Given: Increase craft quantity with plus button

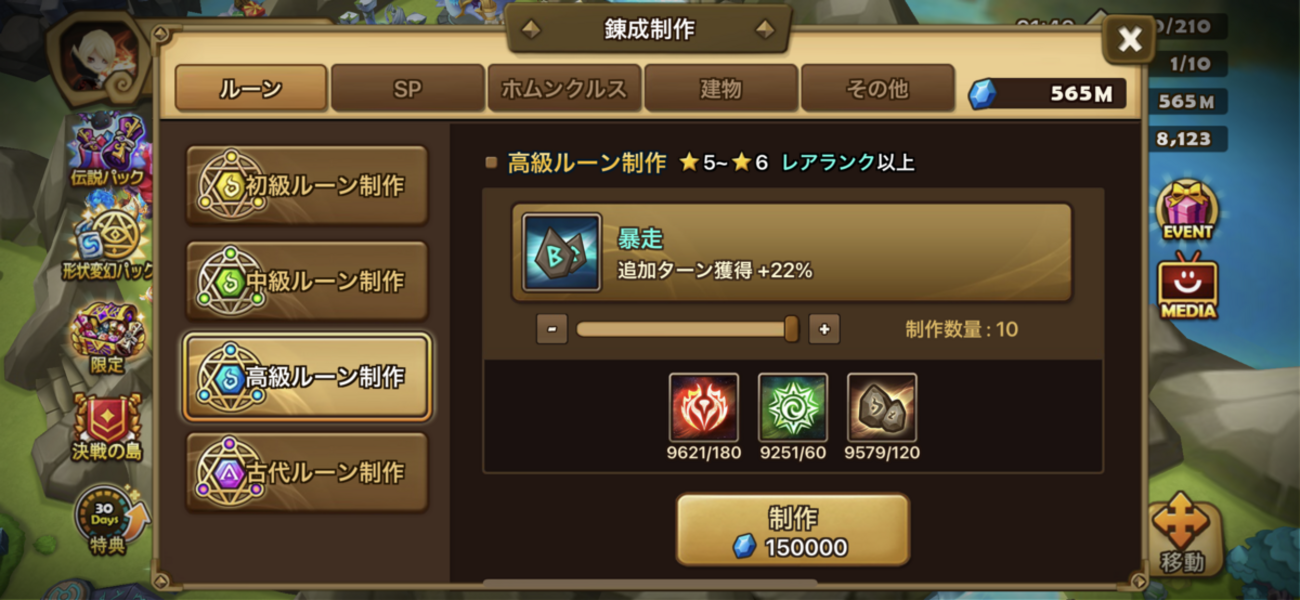Looking at the screenshot, I should point(824,329).
